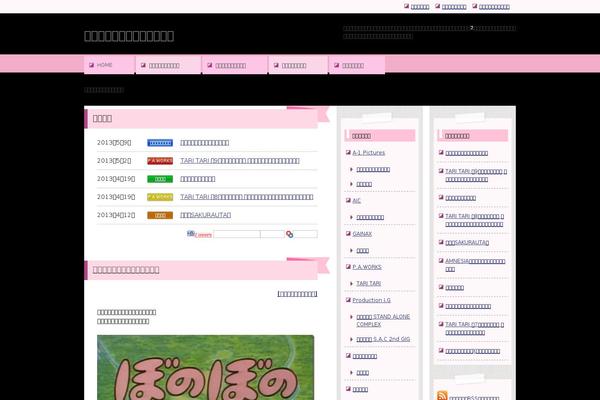The height and width of the screenshot is (400, 600).
Task: Click the bullet icon beside the AMNESIA post link
Action: [x=441, y=261]
